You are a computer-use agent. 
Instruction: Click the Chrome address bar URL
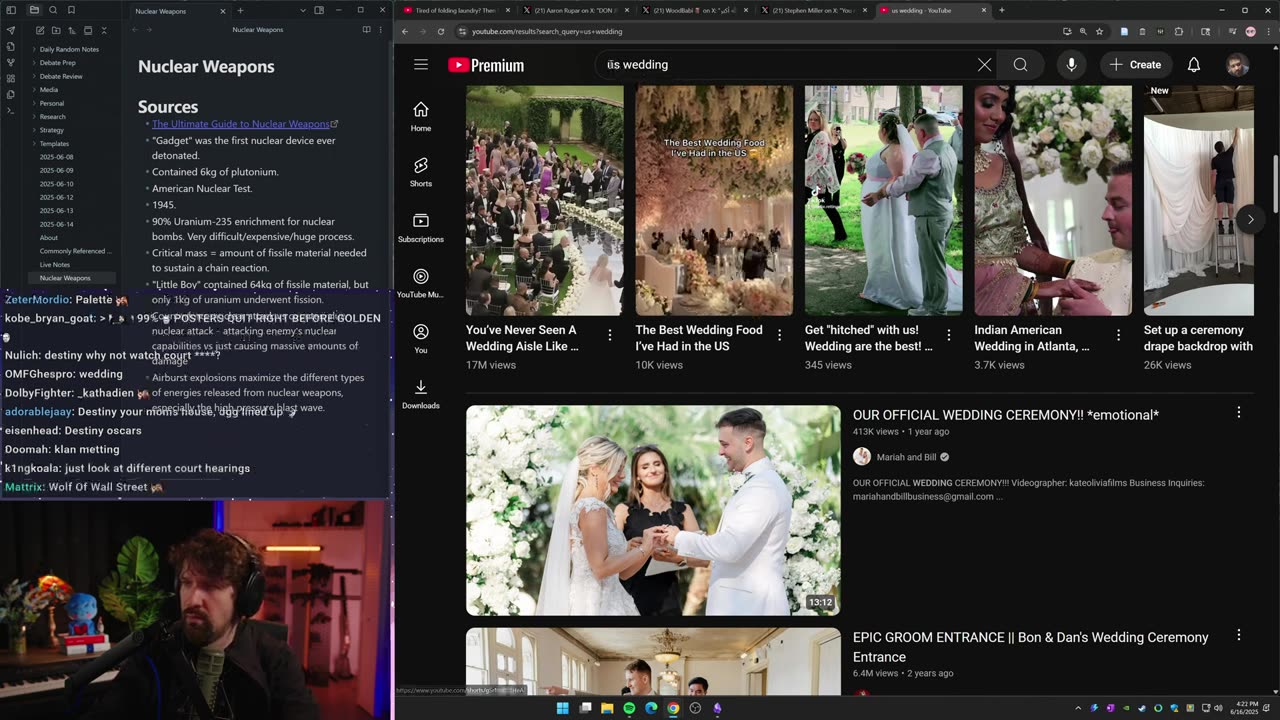pyautogui.click(x=547, y=31)
